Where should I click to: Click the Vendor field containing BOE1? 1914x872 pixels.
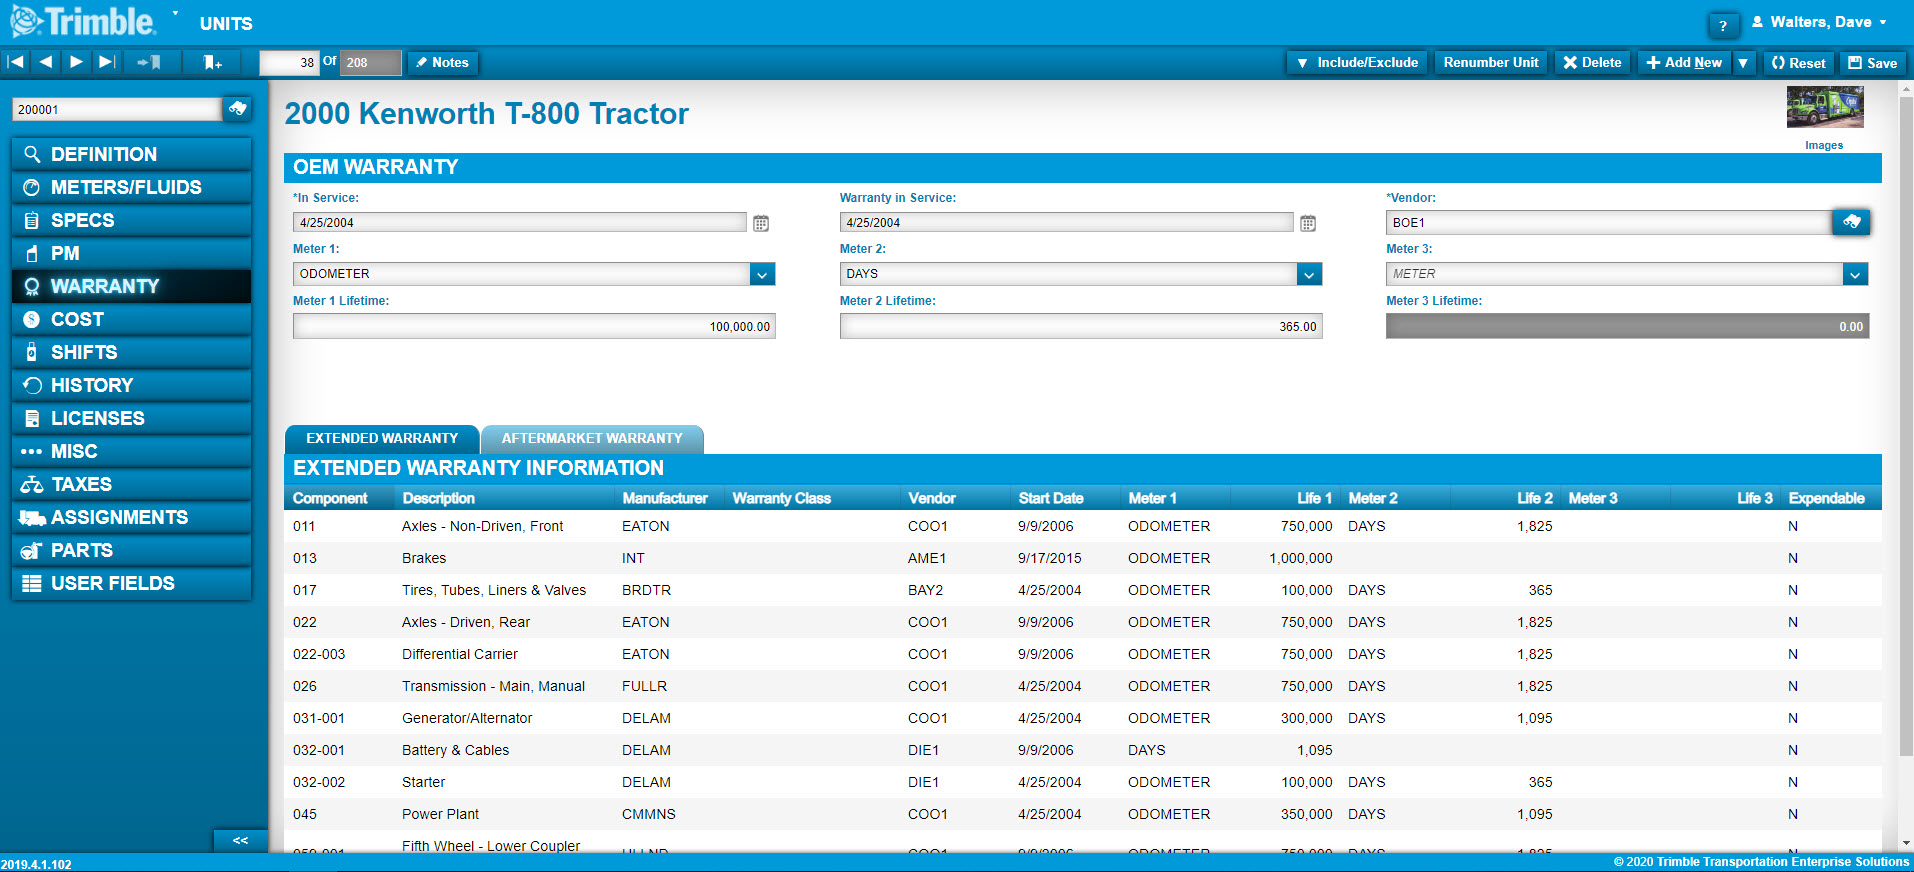[x=1609, y=222]
